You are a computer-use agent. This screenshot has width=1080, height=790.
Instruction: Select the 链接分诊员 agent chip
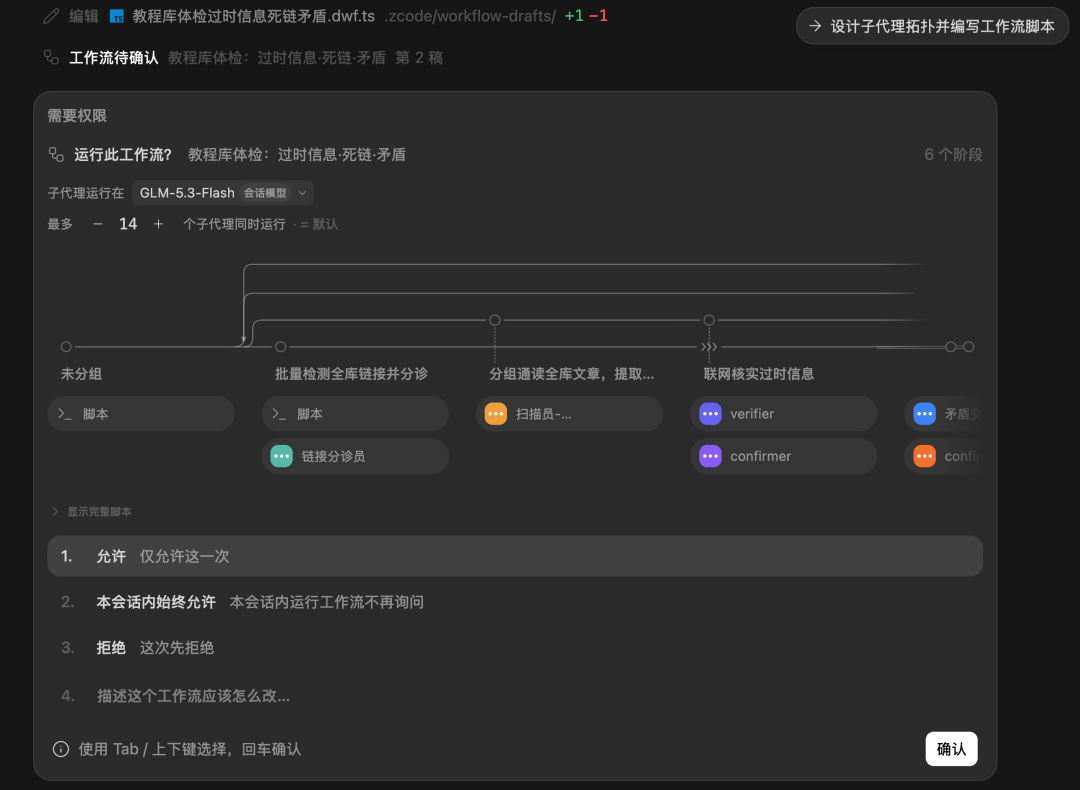(355, 456)
